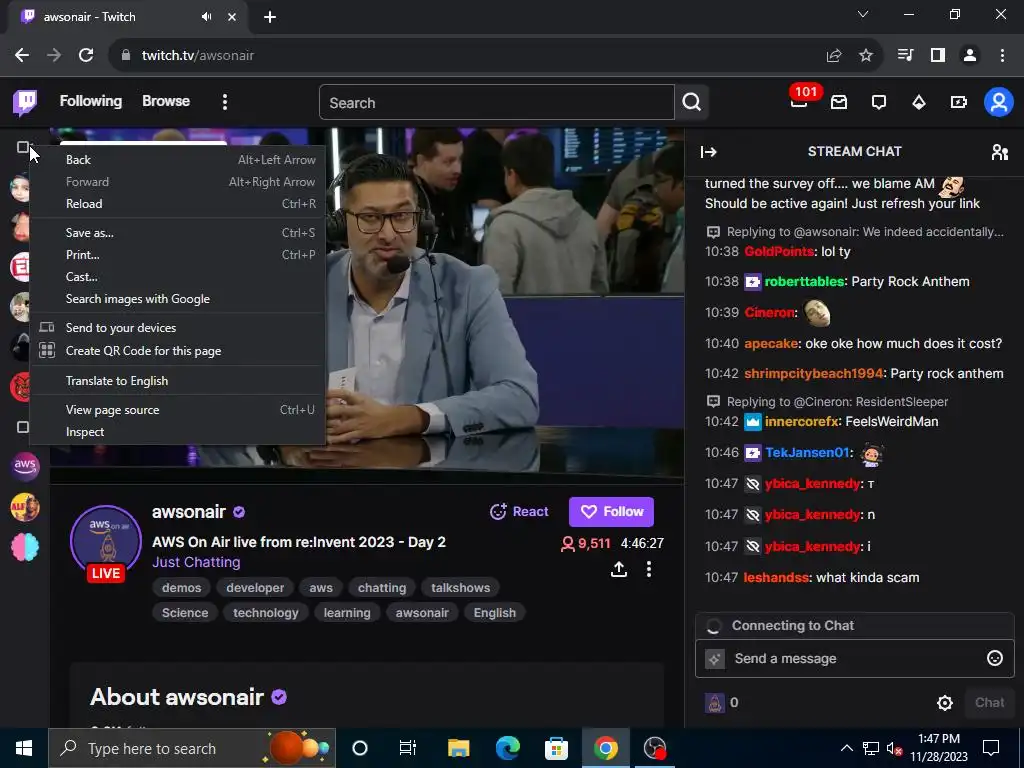Open a new browser tab
This screenshot has height=768, width=1024.
[270, 17]
